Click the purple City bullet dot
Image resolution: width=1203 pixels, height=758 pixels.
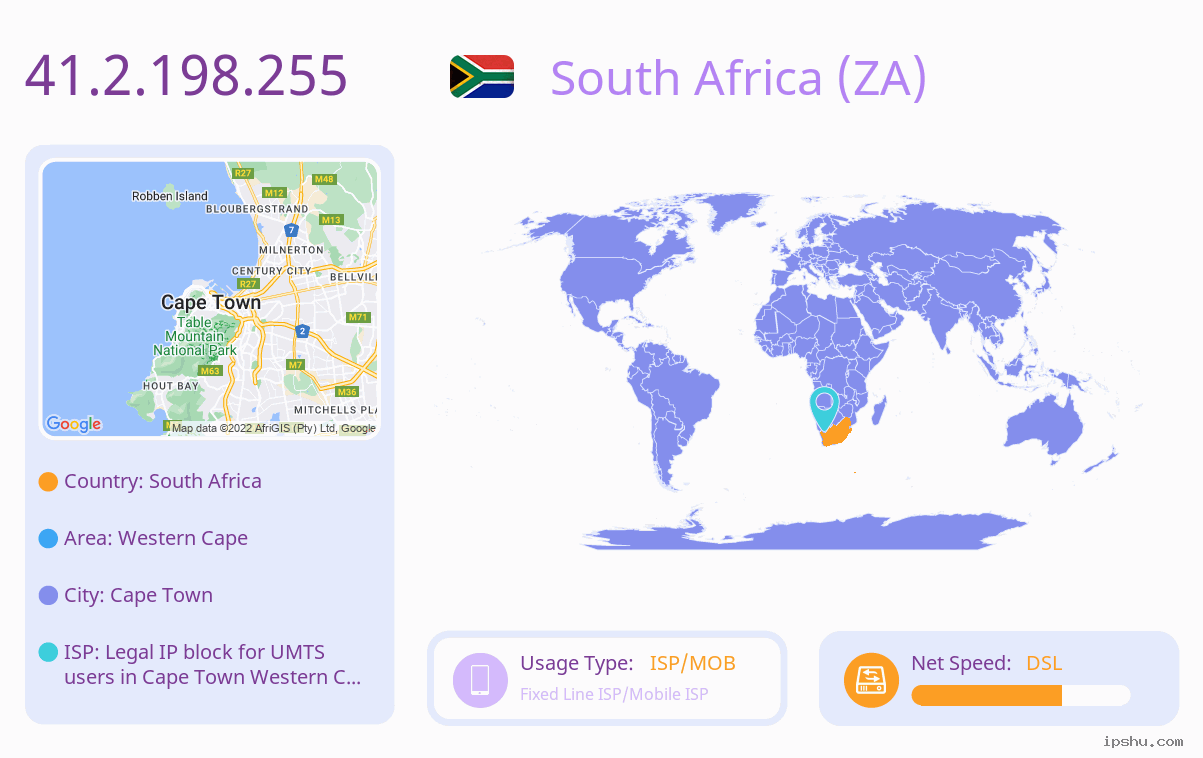pyautogui.click(x=48, y=595)
